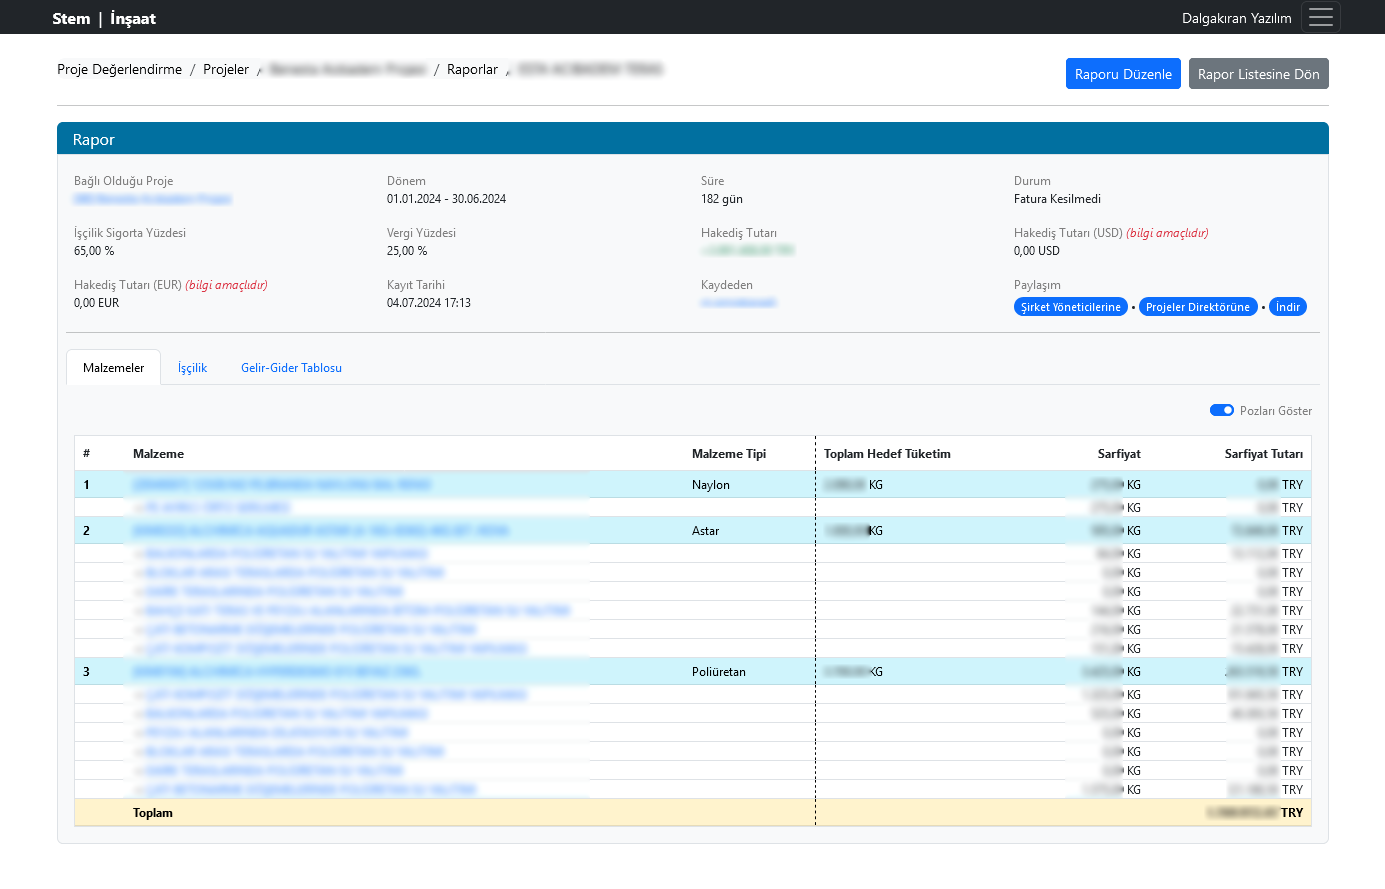1385x889 pixels.
Task: Open the Projeler breadcrumb link
Action: (226, 69)
